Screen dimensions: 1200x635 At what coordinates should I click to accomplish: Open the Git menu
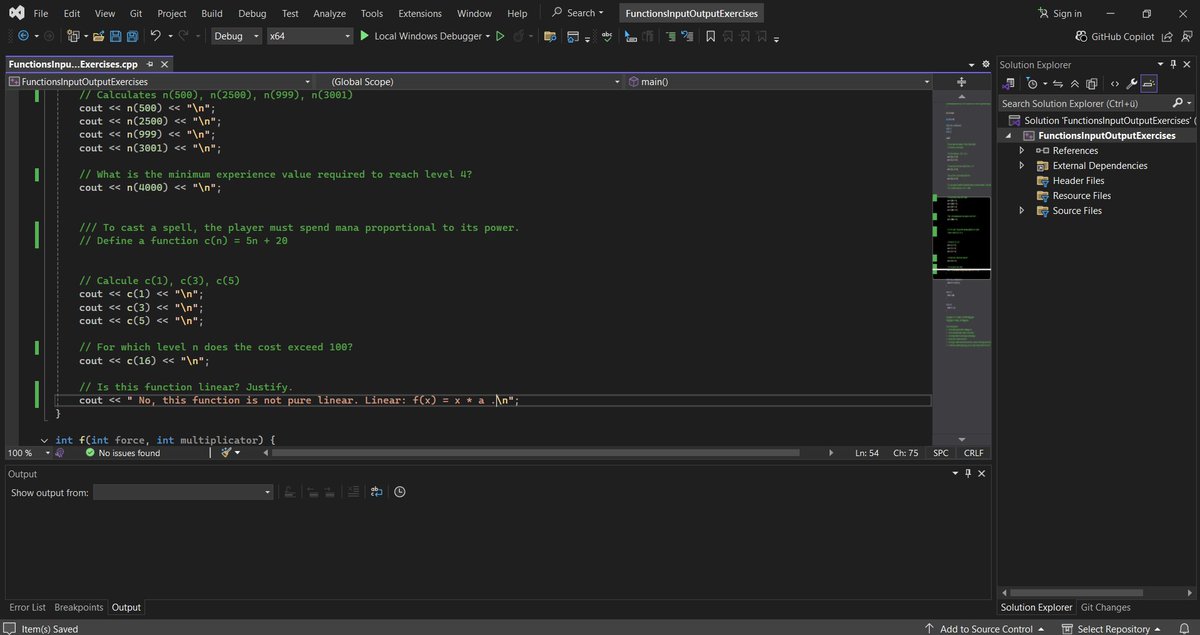pyautogui.click(x=135, y=13)
